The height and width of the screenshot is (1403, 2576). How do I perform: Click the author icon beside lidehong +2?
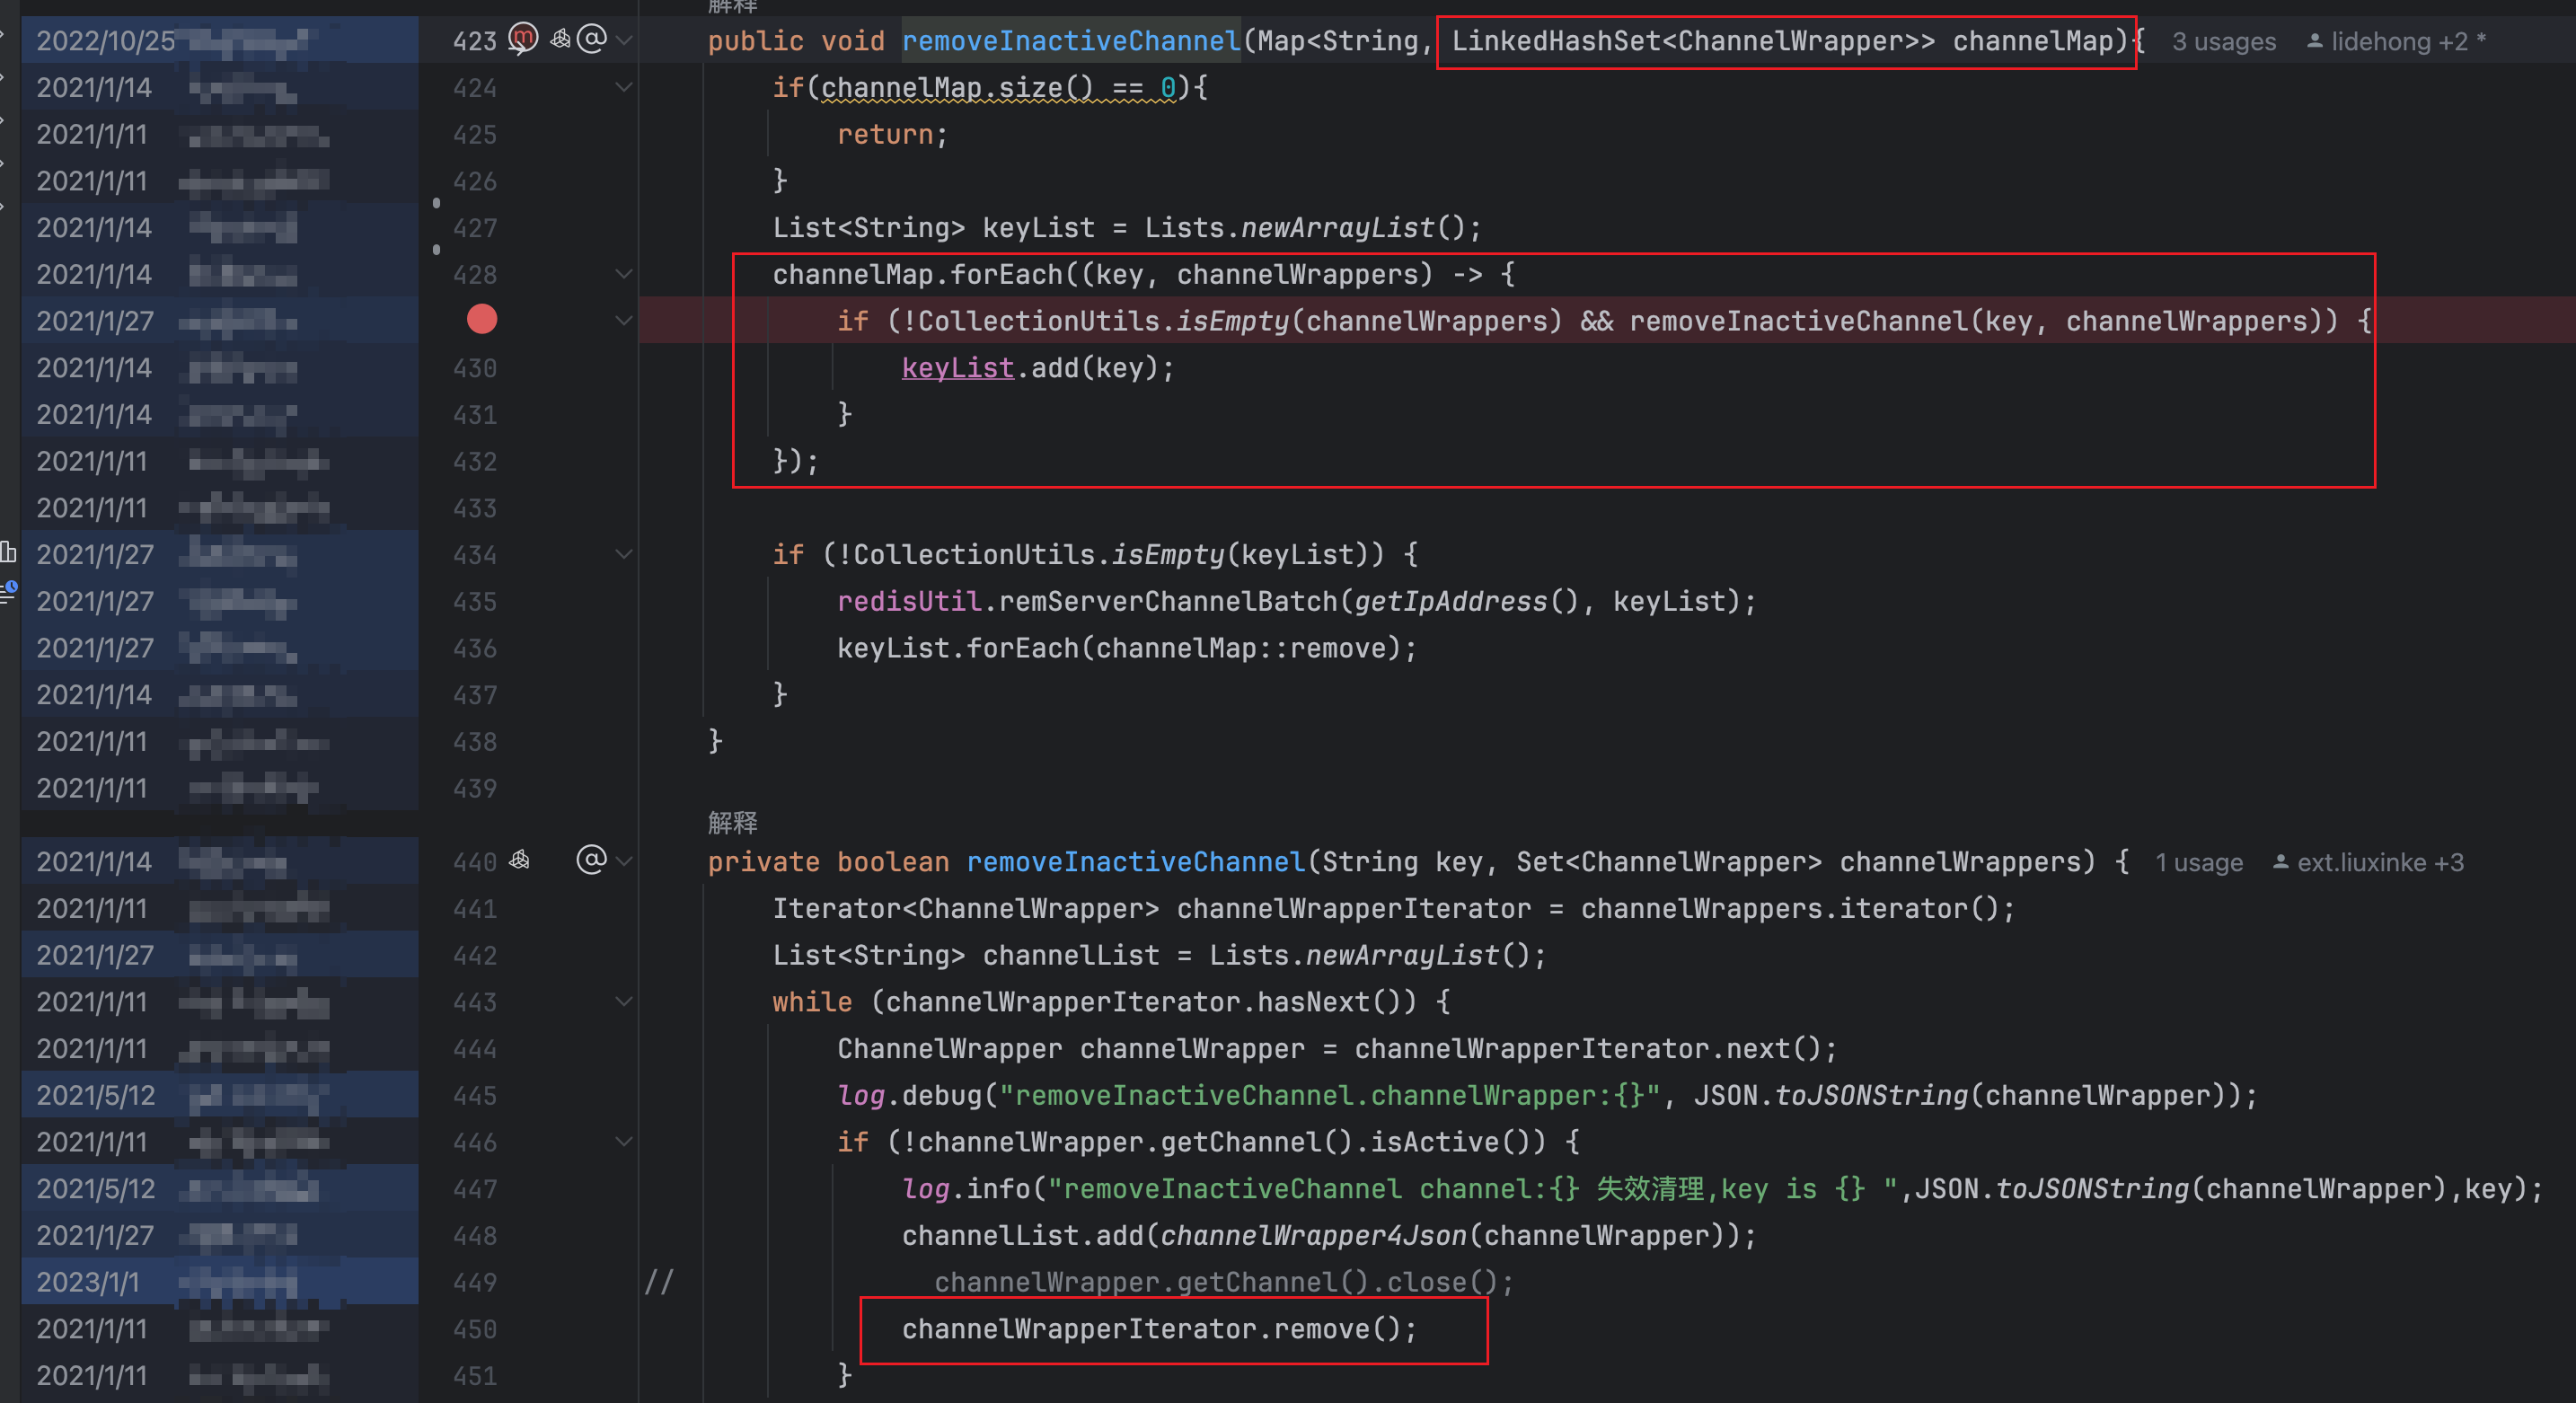coord(2314,42)
